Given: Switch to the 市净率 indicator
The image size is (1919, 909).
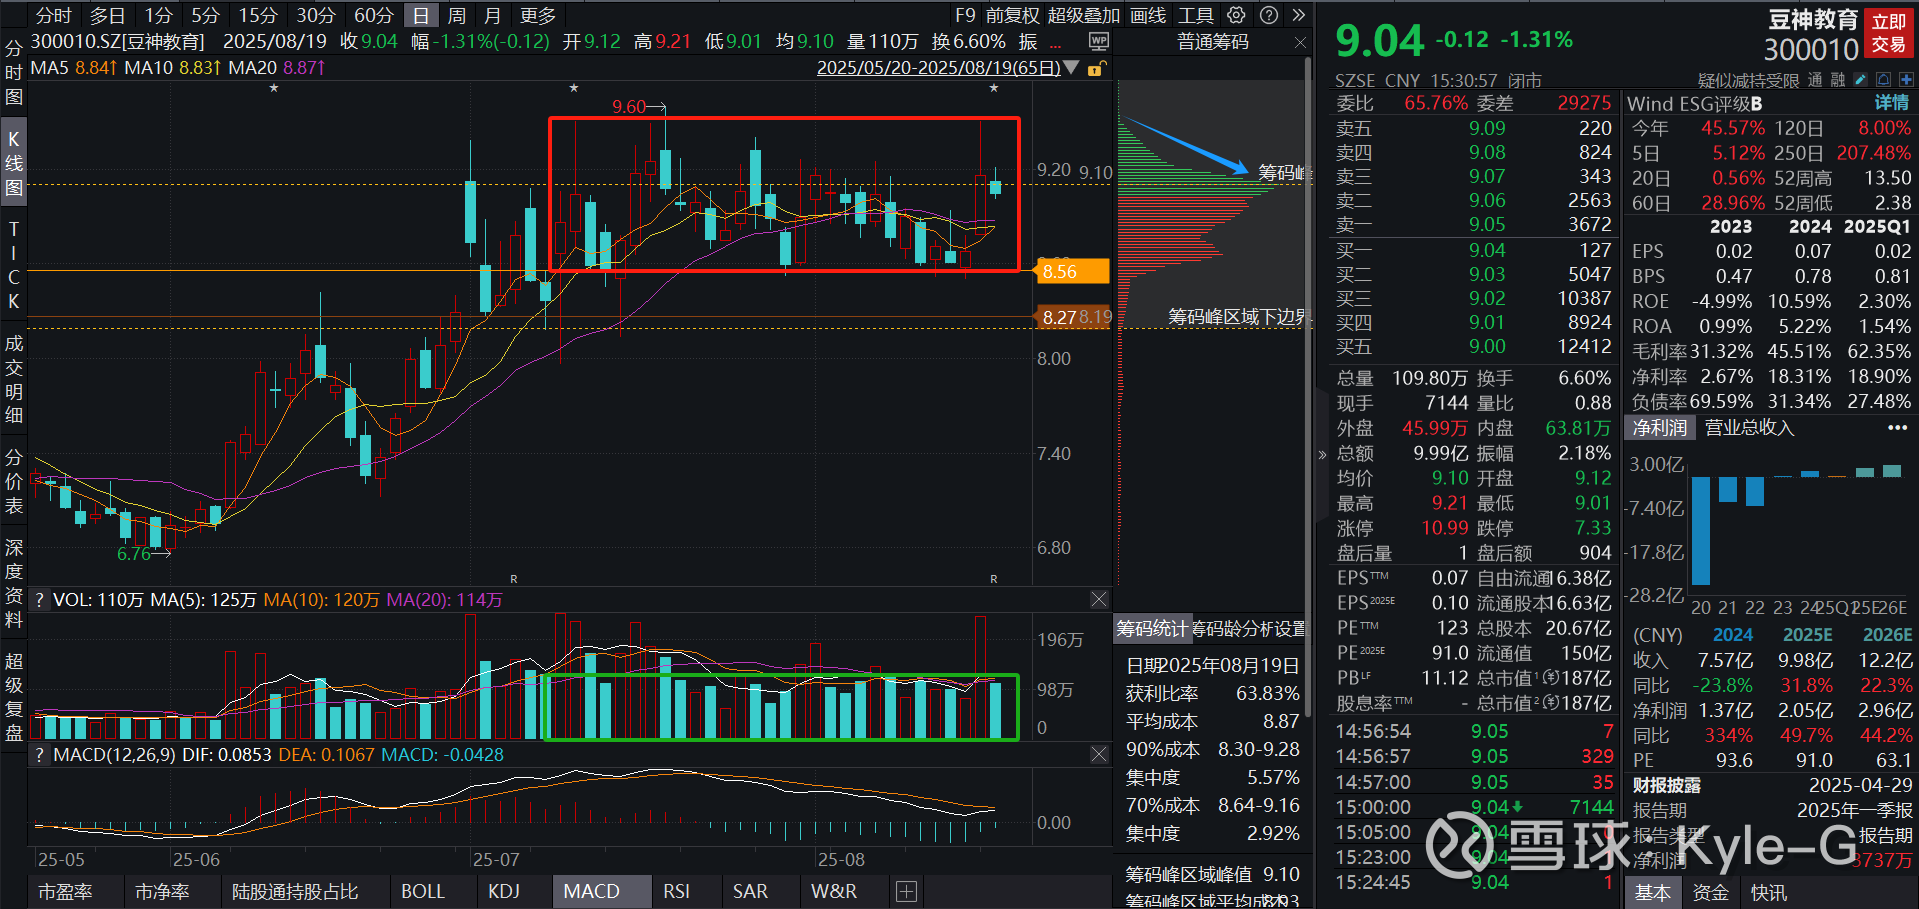Looking at the screenshot, I should [x=162, y=891].
